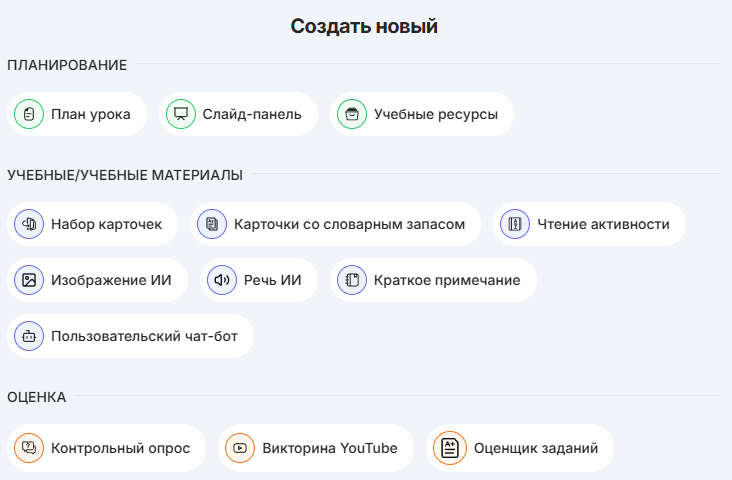Screen dimensions: 732x480
Task: Click the book icon for Чтение активности
Action: [515, 224]
